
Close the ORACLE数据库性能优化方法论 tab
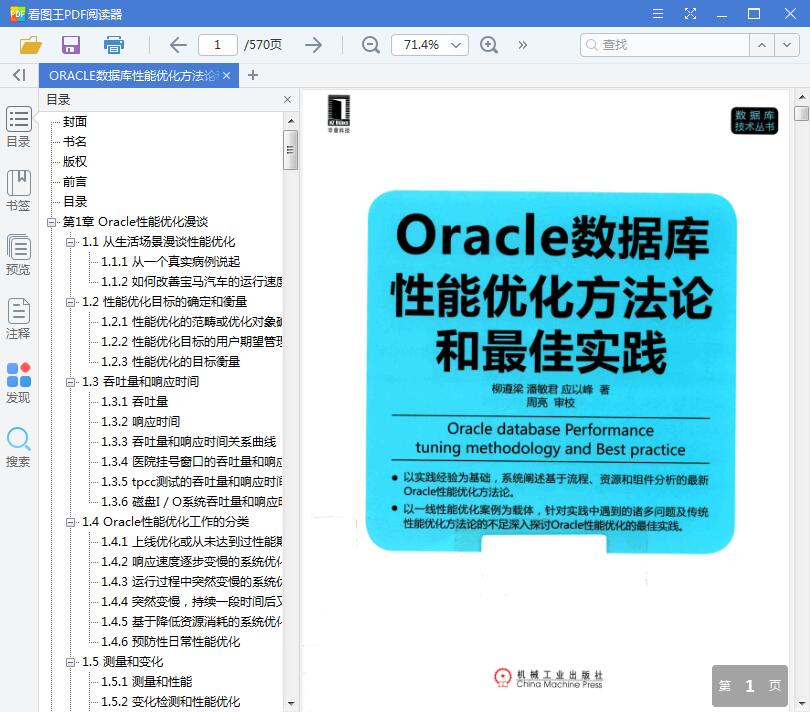[226, 75]
